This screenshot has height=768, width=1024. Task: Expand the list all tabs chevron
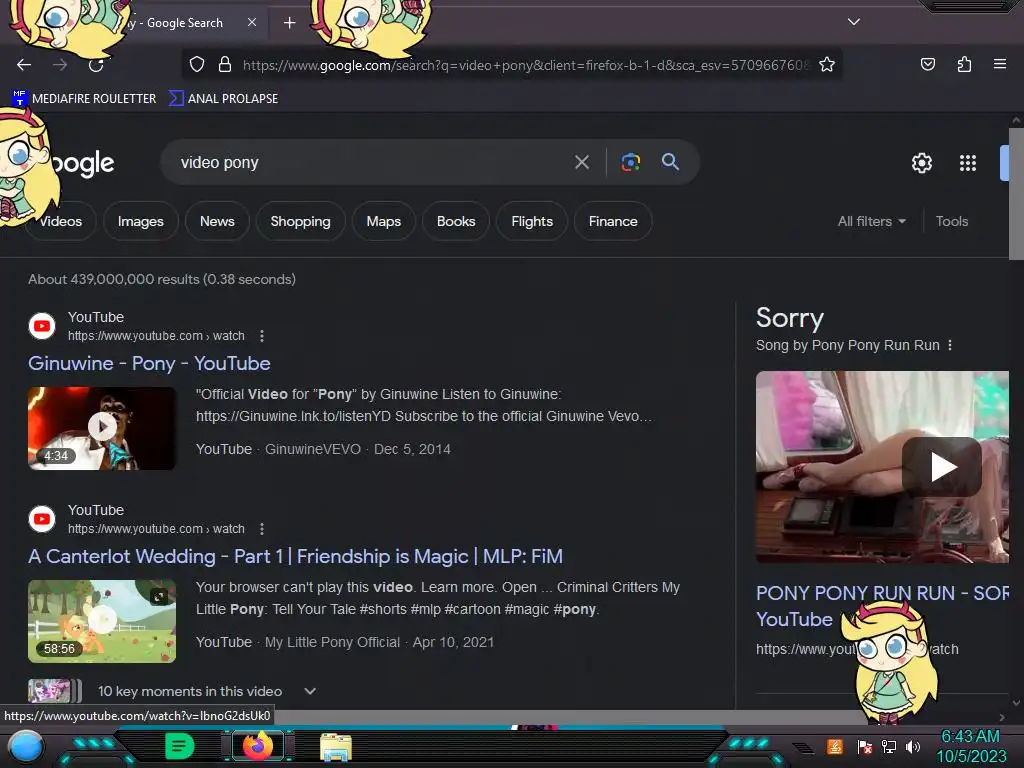(854, 22)
